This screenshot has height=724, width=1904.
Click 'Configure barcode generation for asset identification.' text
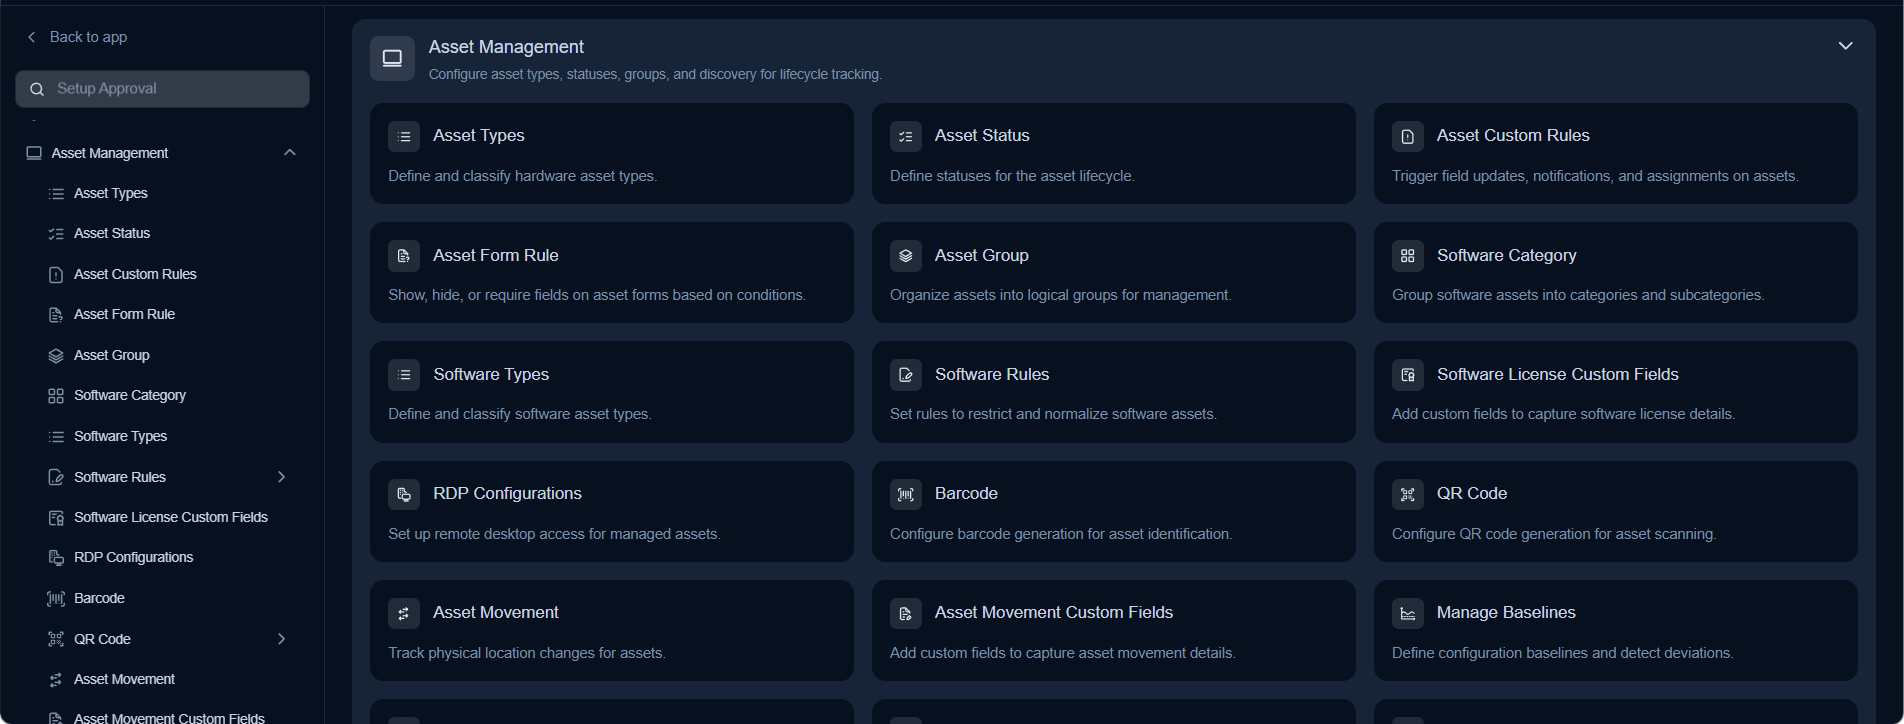click(x=1061, y=534)
